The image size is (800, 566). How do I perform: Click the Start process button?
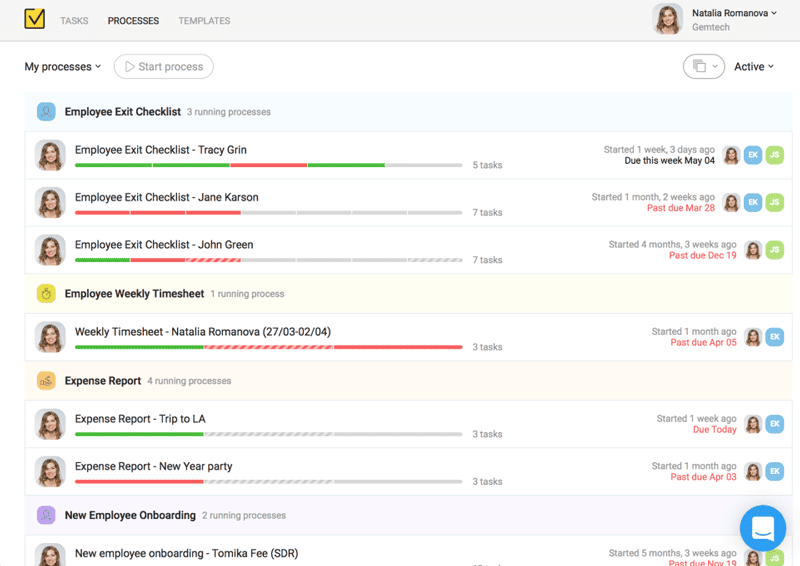163,67
